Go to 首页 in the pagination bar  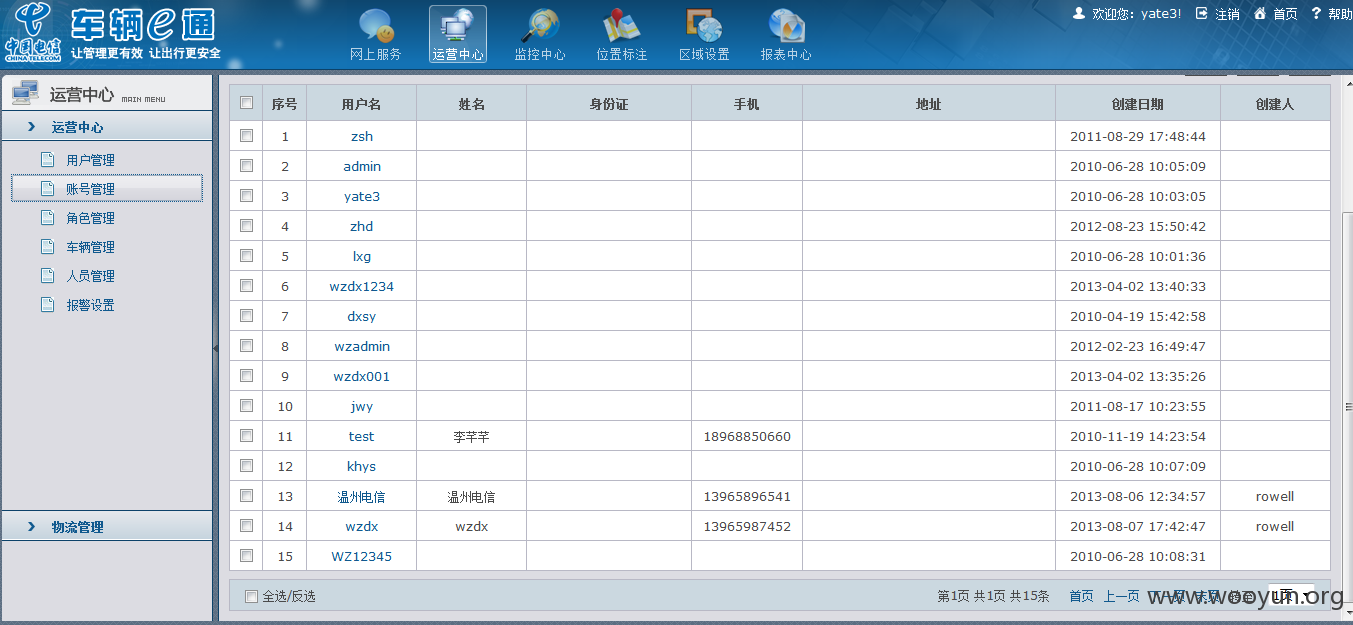click(x=1081, y=596)
